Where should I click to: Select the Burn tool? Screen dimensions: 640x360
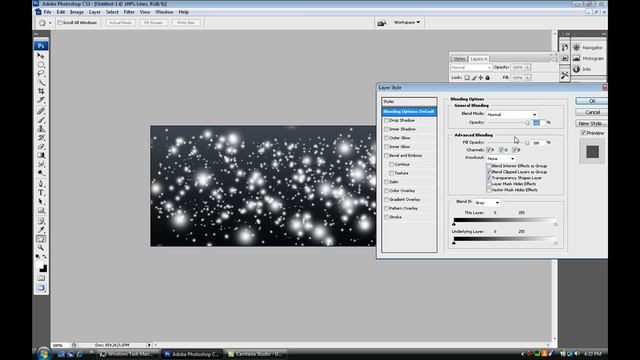pos(41,173)
